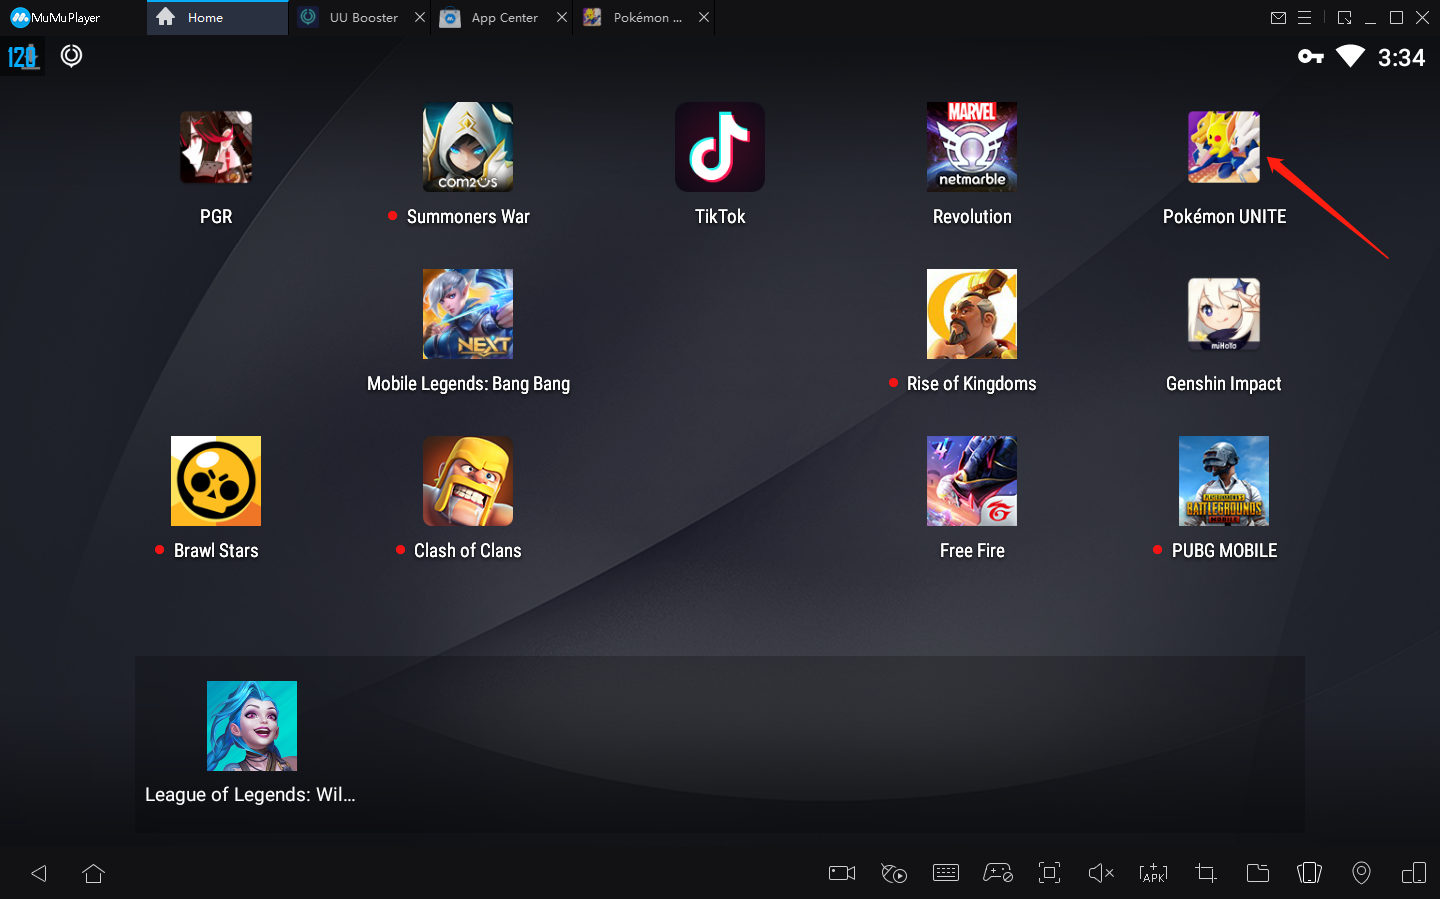
Task: Toggle emulator volume mute
Action: 1101,873
